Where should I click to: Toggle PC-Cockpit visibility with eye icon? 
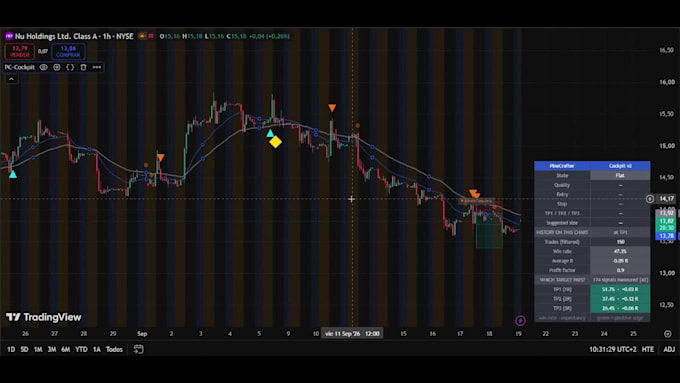tap(43, 67)
